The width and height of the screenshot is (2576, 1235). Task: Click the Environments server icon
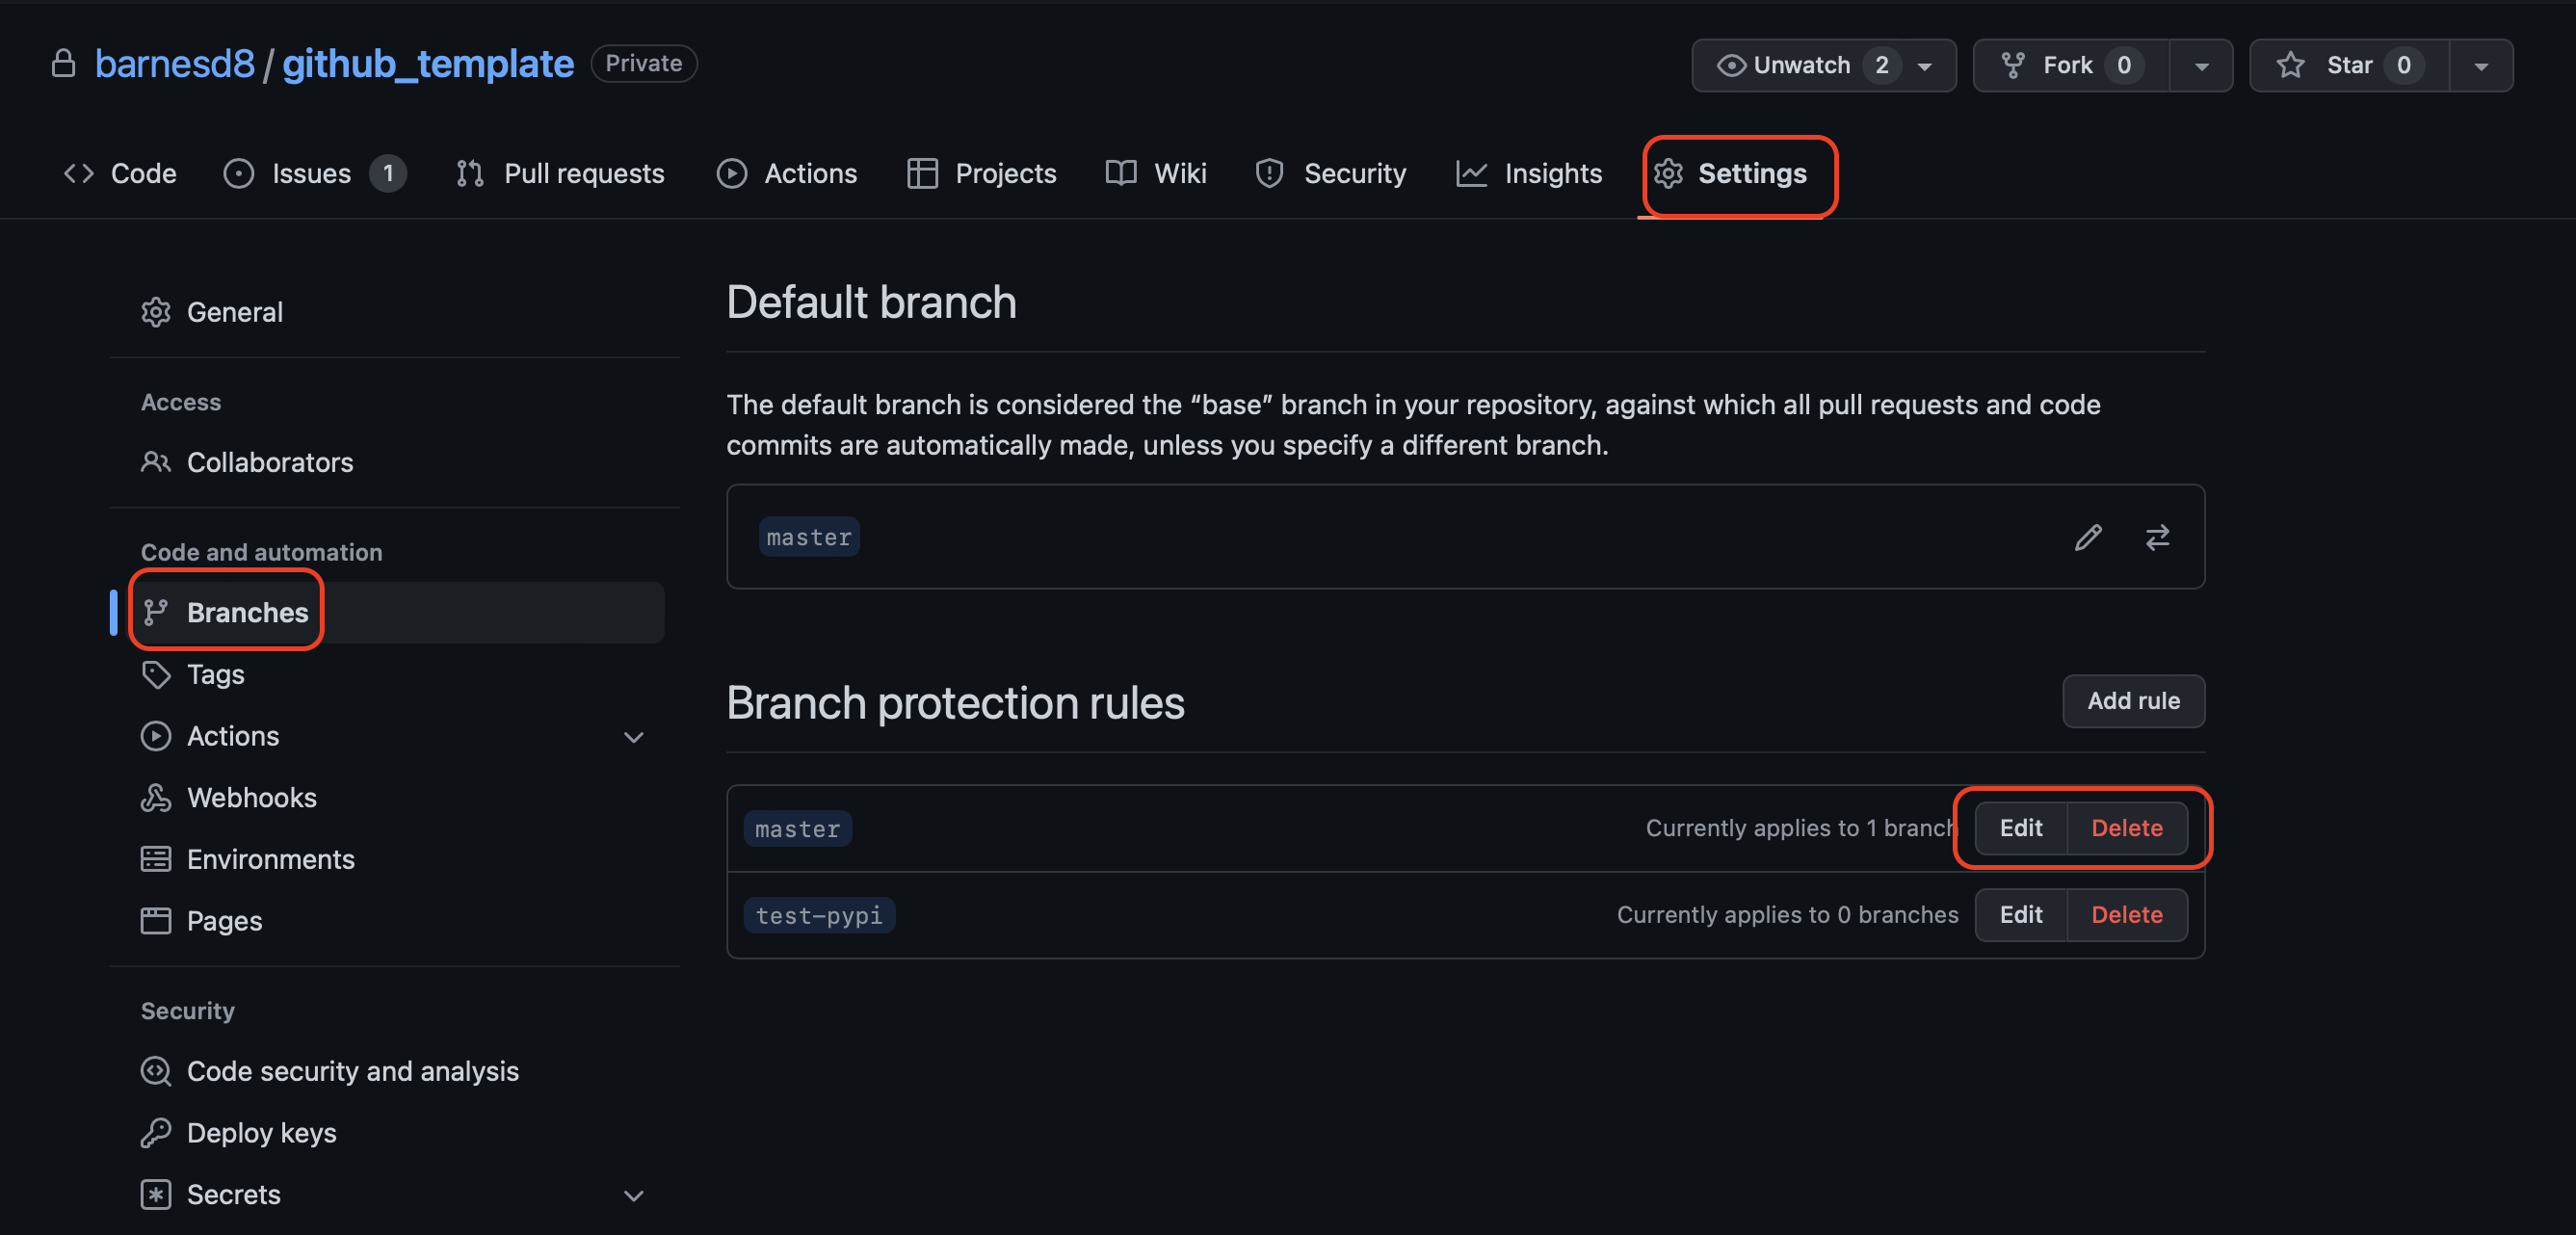click(155, 859)
